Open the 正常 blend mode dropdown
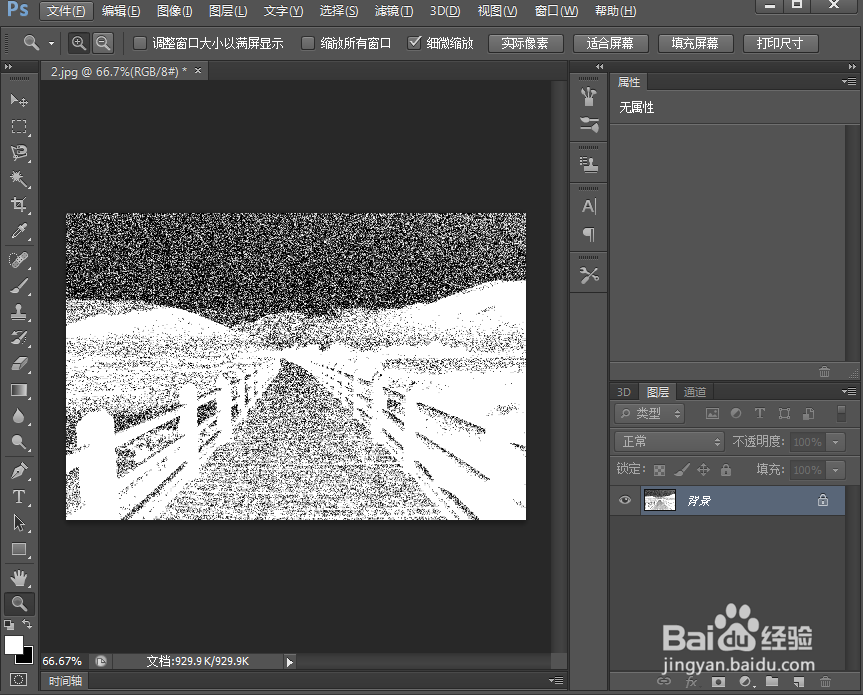The image size is (863, 695). tap(669, 441)
